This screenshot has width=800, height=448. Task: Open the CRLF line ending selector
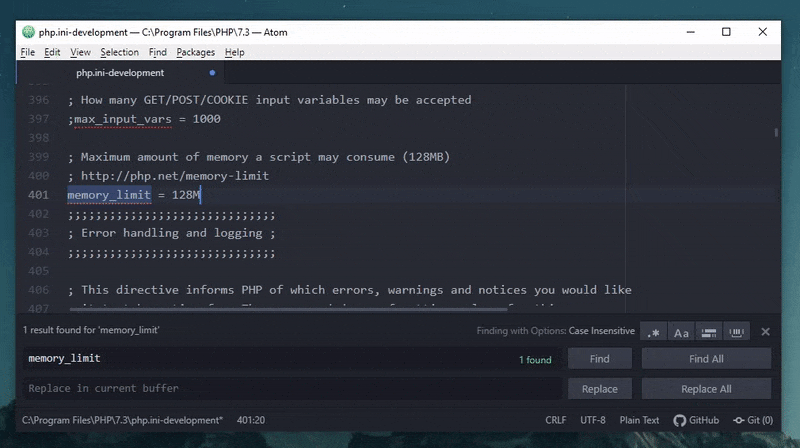556,420
